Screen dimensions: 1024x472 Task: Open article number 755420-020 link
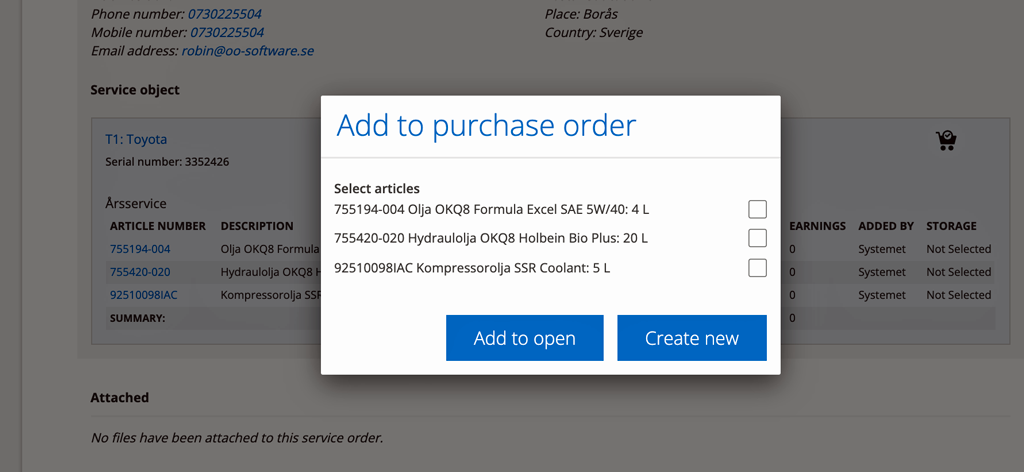click(x=140, y=272)
